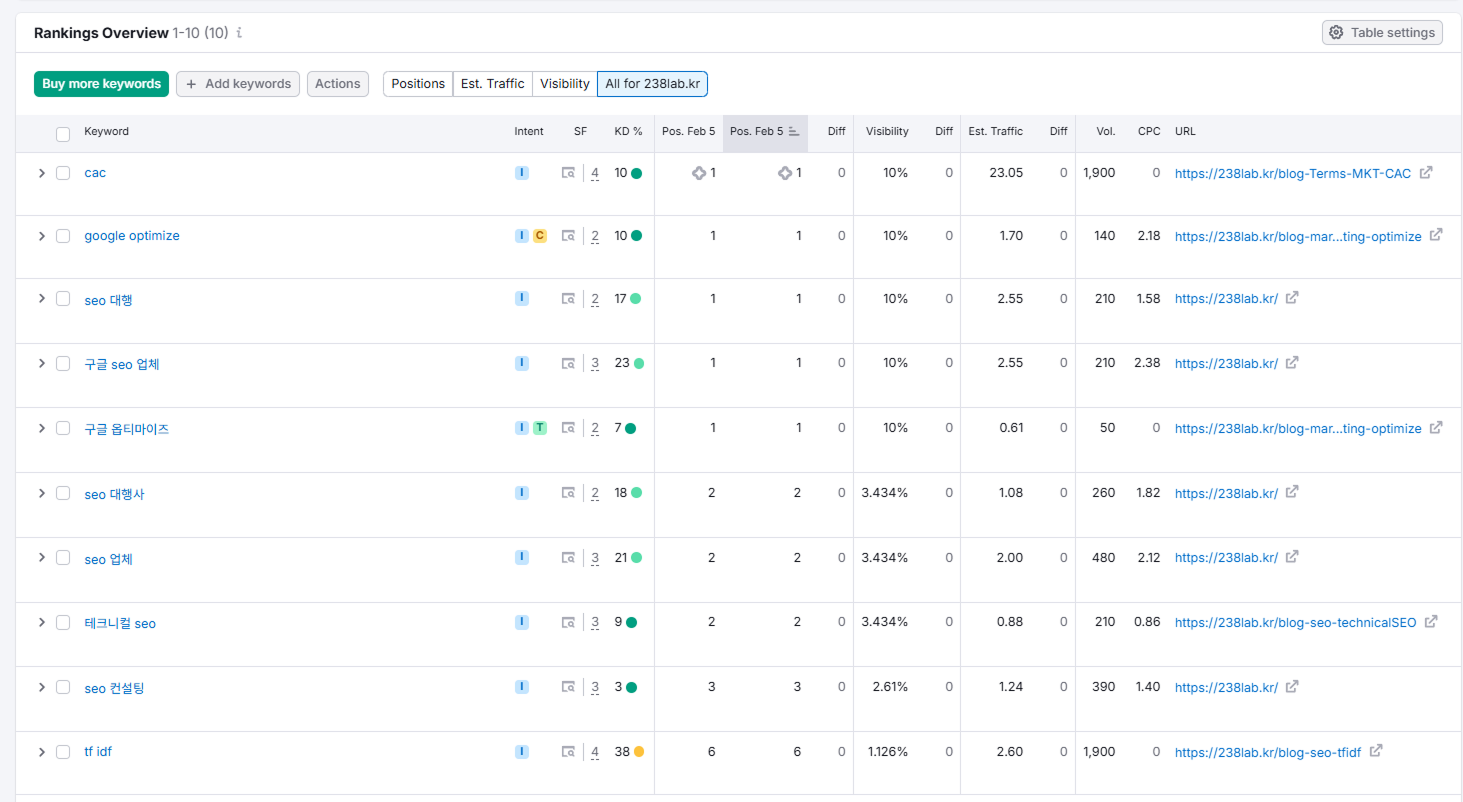Open external link icon in 구글 옵티마이즈 row

click(1436, 427)
